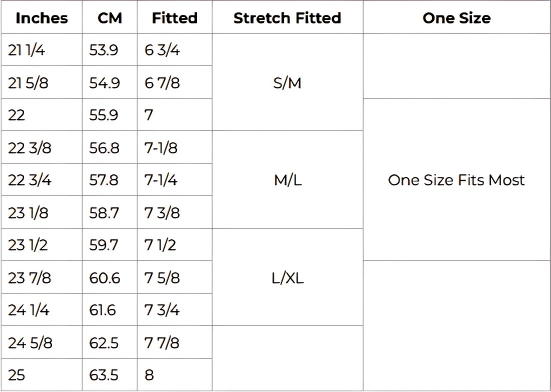The image size is (551, 392).
Task: Select the Fitted column header
Action: tap(175, 18)
